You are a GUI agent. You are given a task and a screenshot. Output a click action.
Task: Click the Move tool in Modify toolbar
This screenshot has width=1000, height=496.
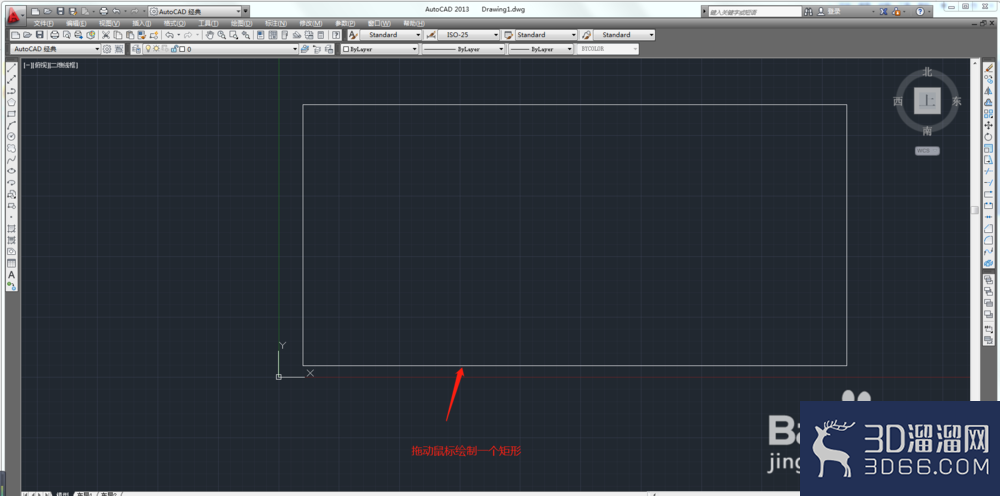[989, 126]
